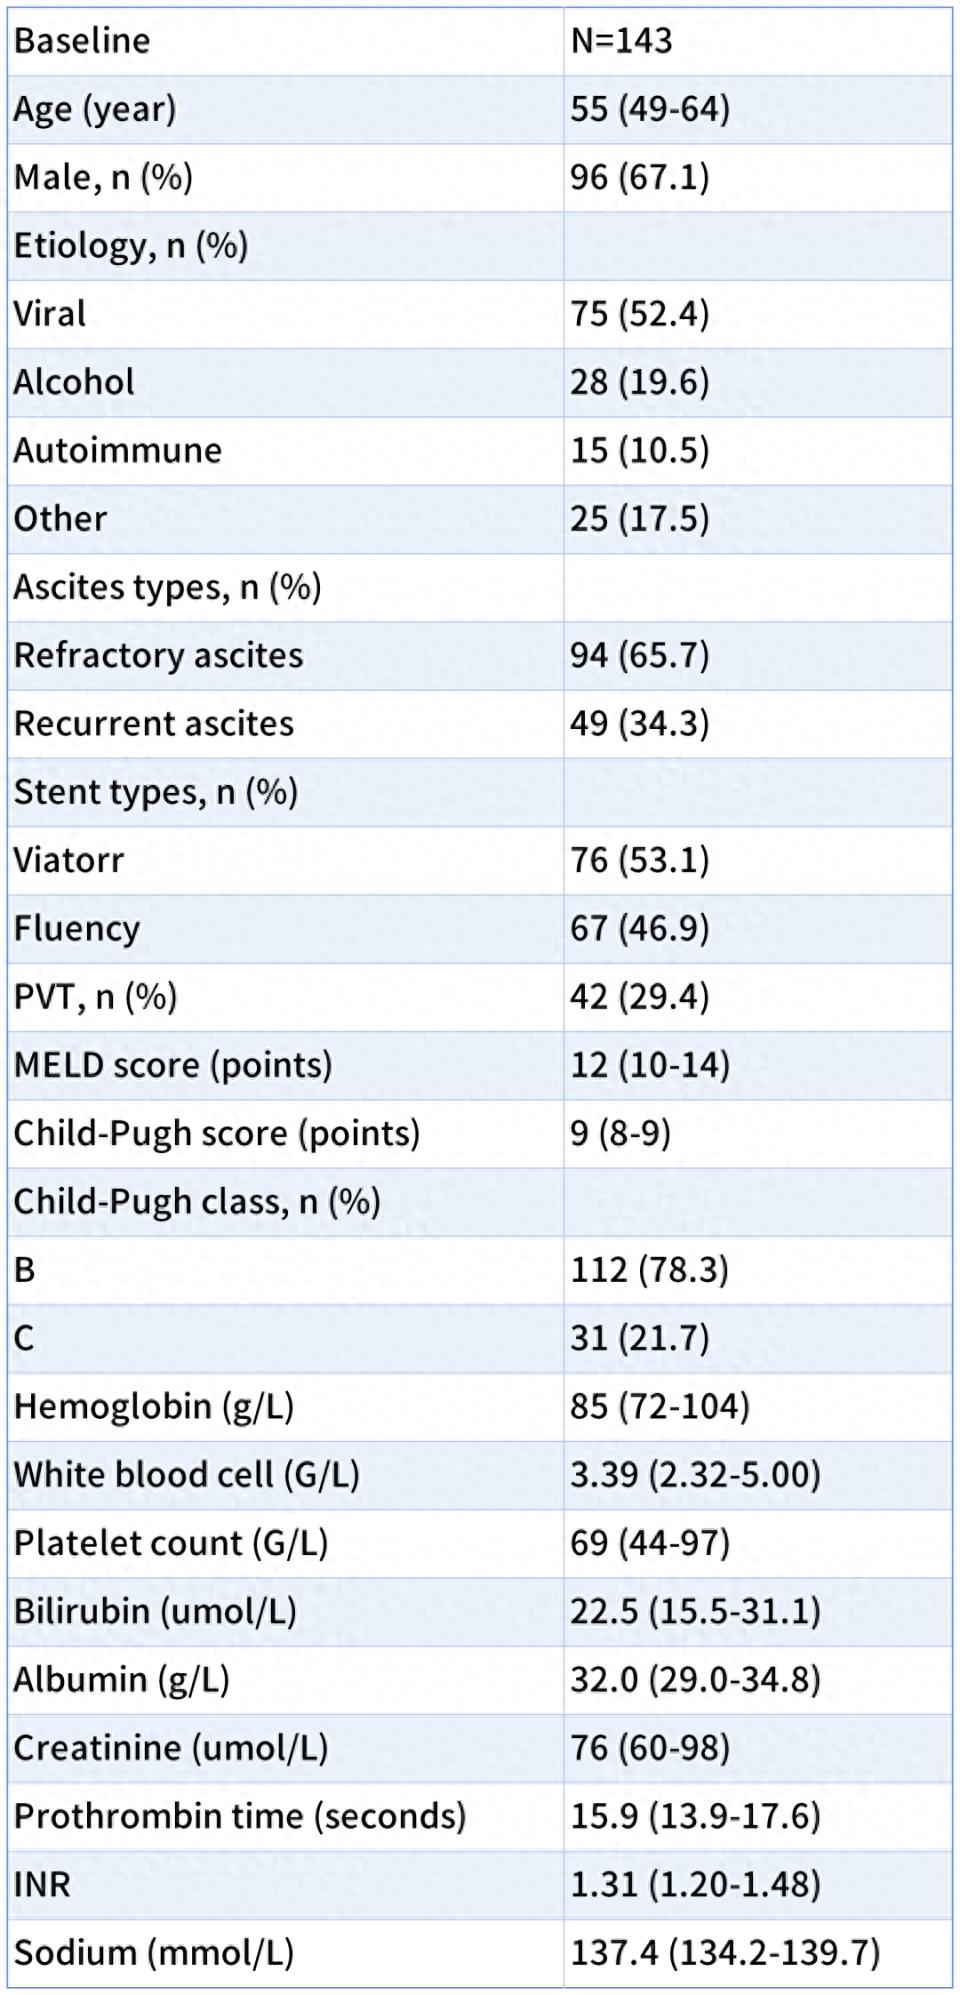Click the Baseline header cell

[x=82, y=41]
